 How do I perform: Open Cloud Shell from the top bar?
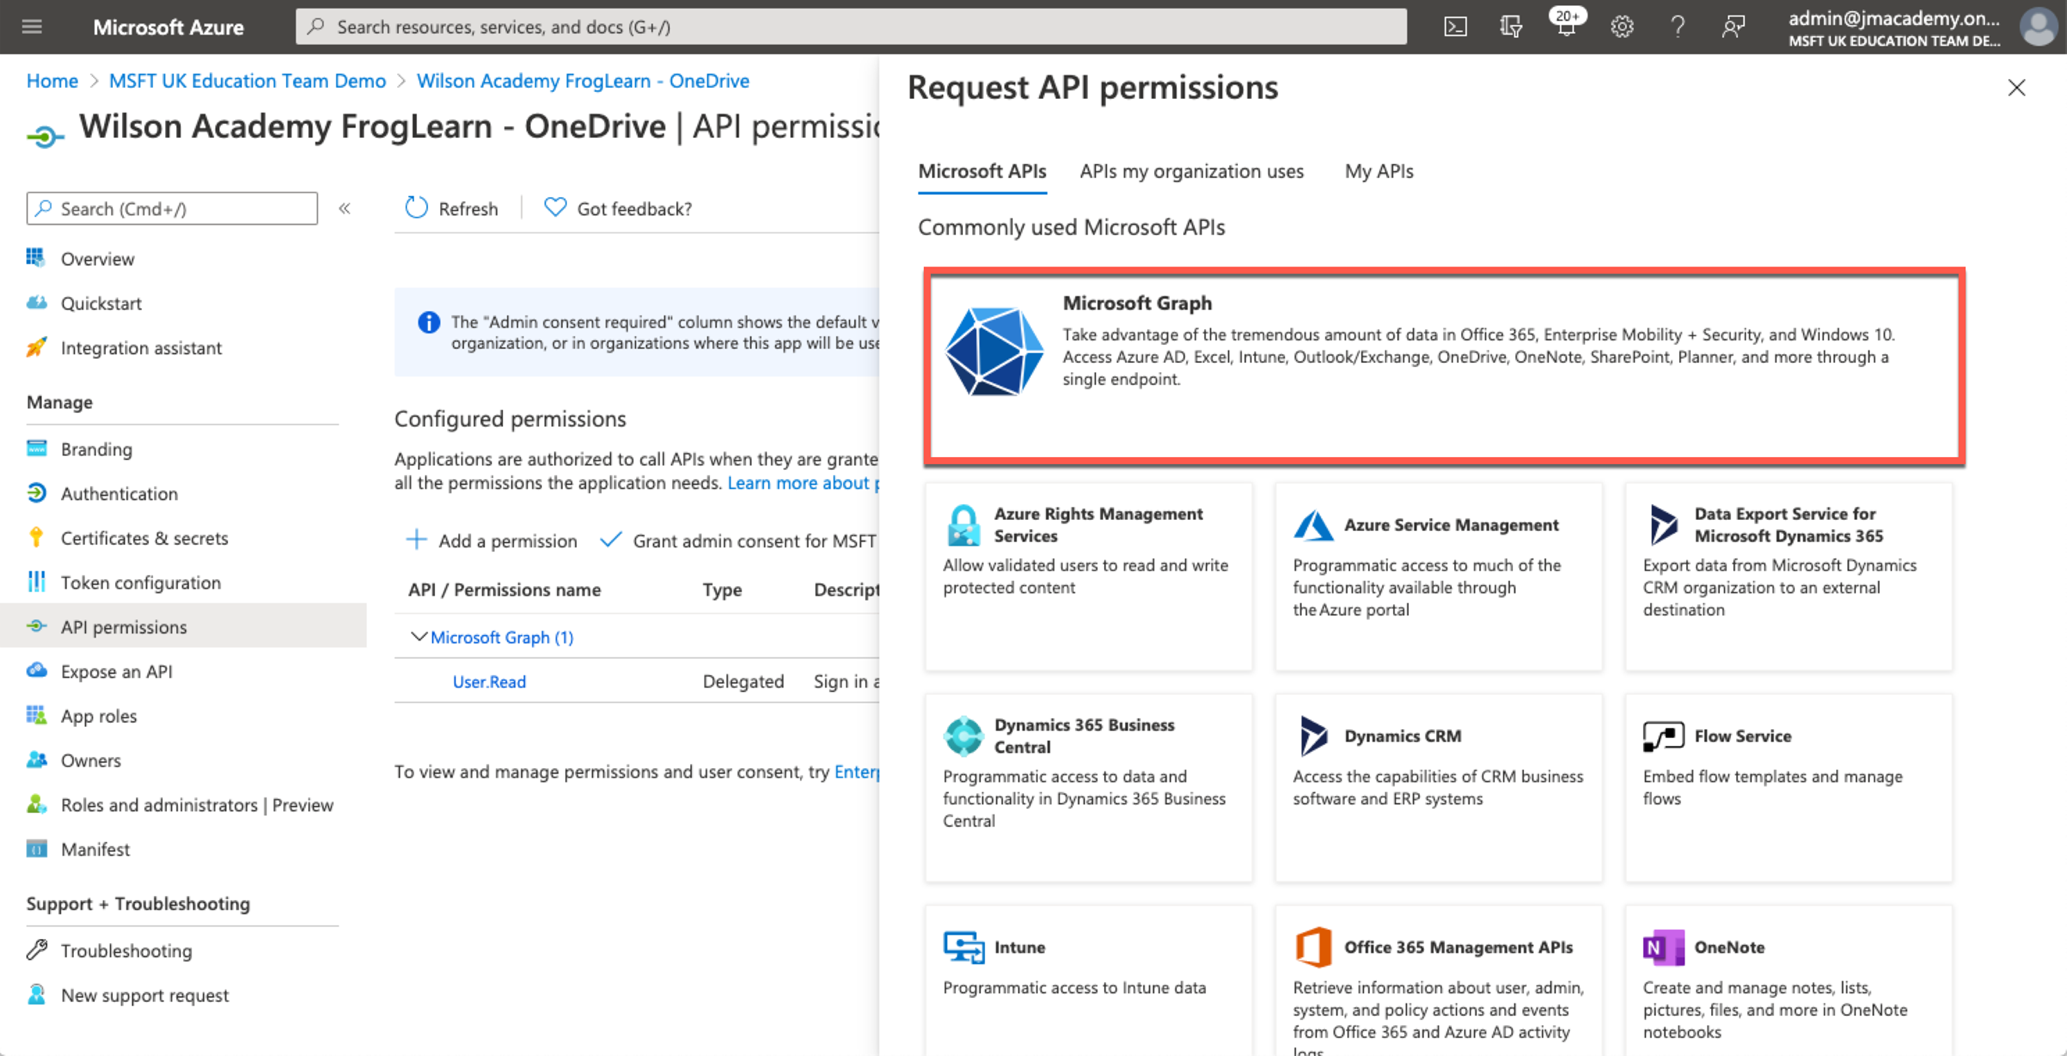tap(1455, 27)
